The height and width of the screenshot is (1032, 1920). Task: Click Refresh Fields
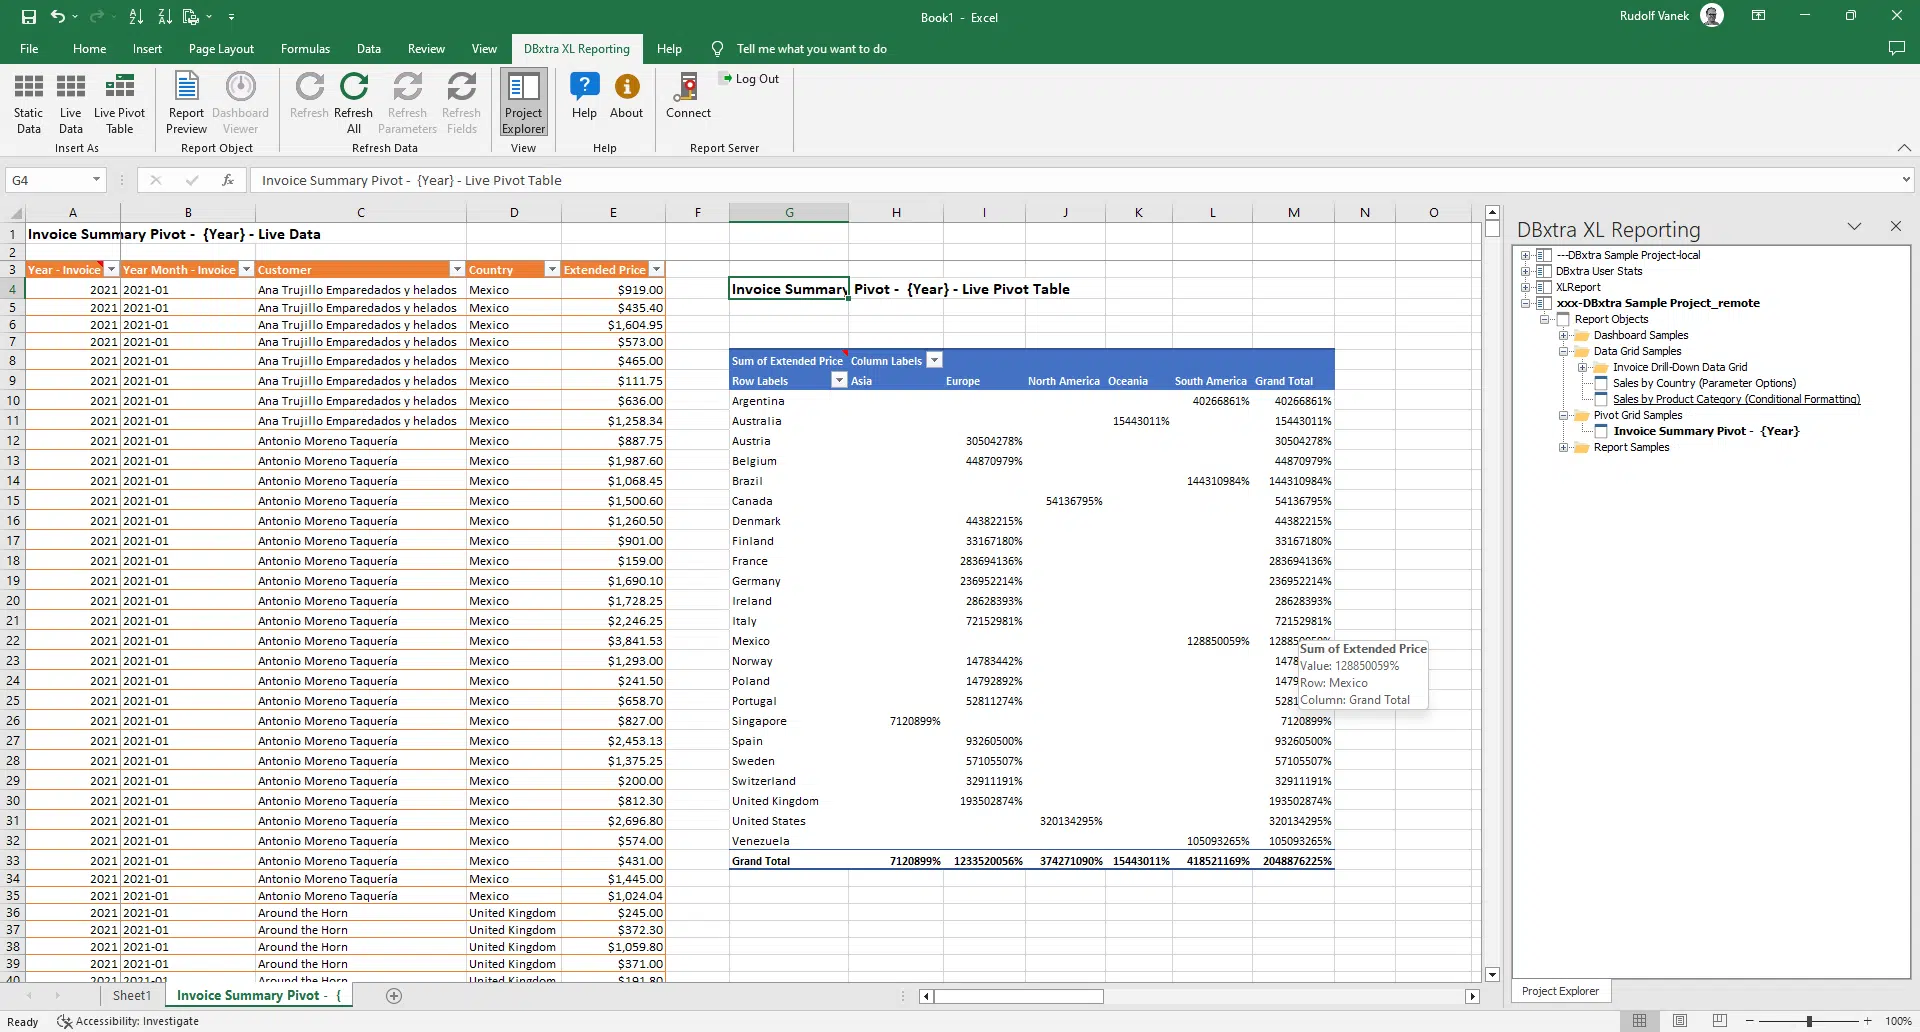click(x=461, y=103)
